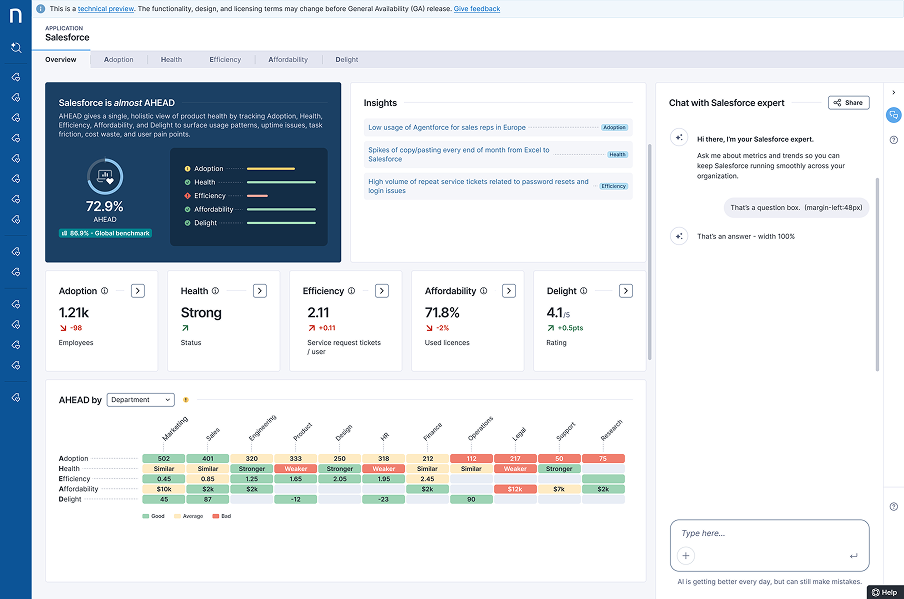Click HR delight cell '-23'
This screenshot has width=904, height=599.
(x=383, y=499)
